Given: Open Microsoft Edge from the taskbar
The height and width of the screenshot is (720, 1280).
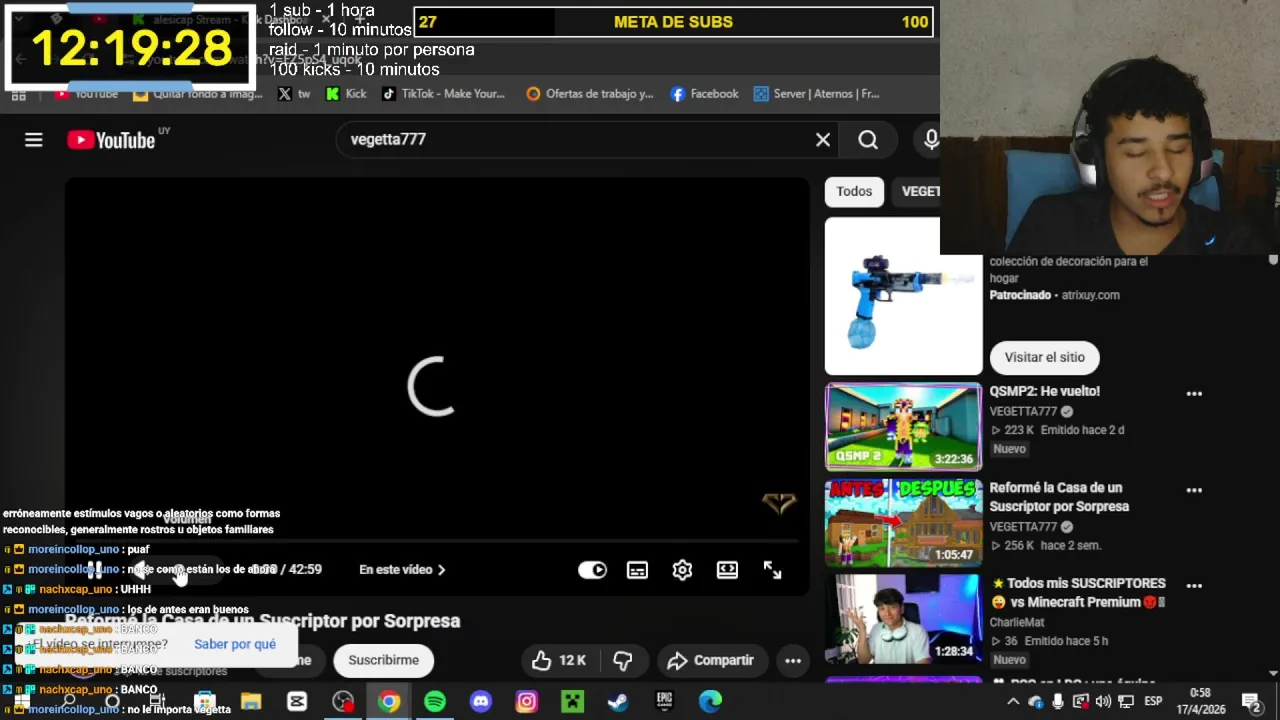Looking at the screenshot, I should point(710,702).
